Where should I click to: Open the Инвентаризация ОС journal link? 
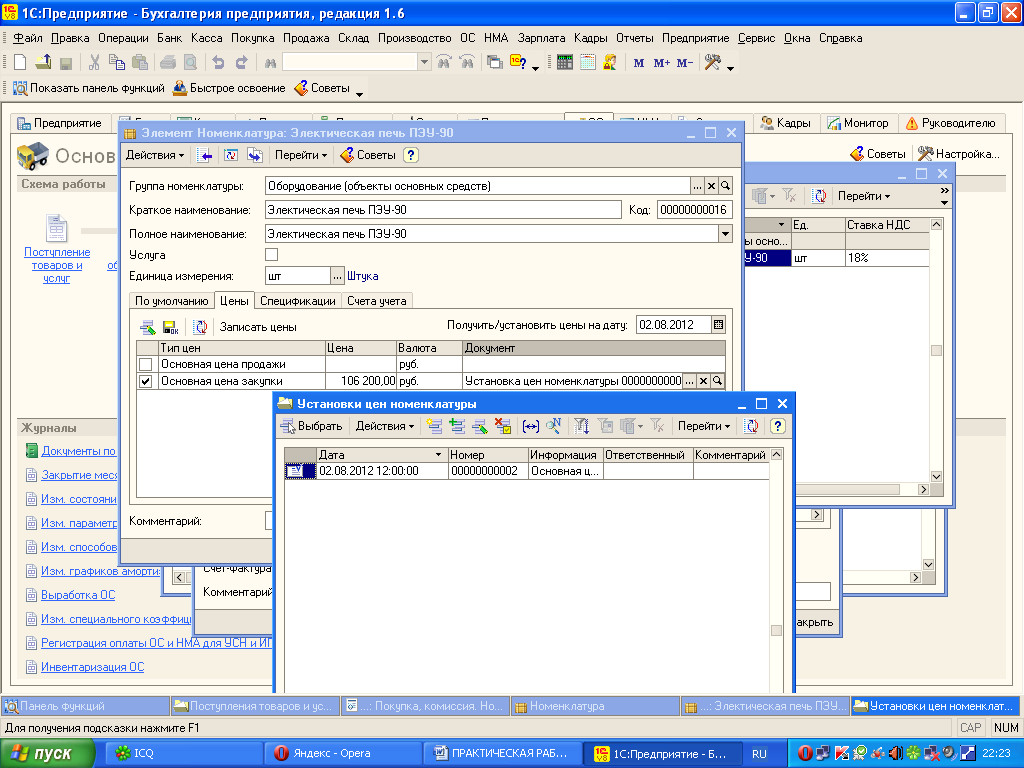[x=93, y=667]
